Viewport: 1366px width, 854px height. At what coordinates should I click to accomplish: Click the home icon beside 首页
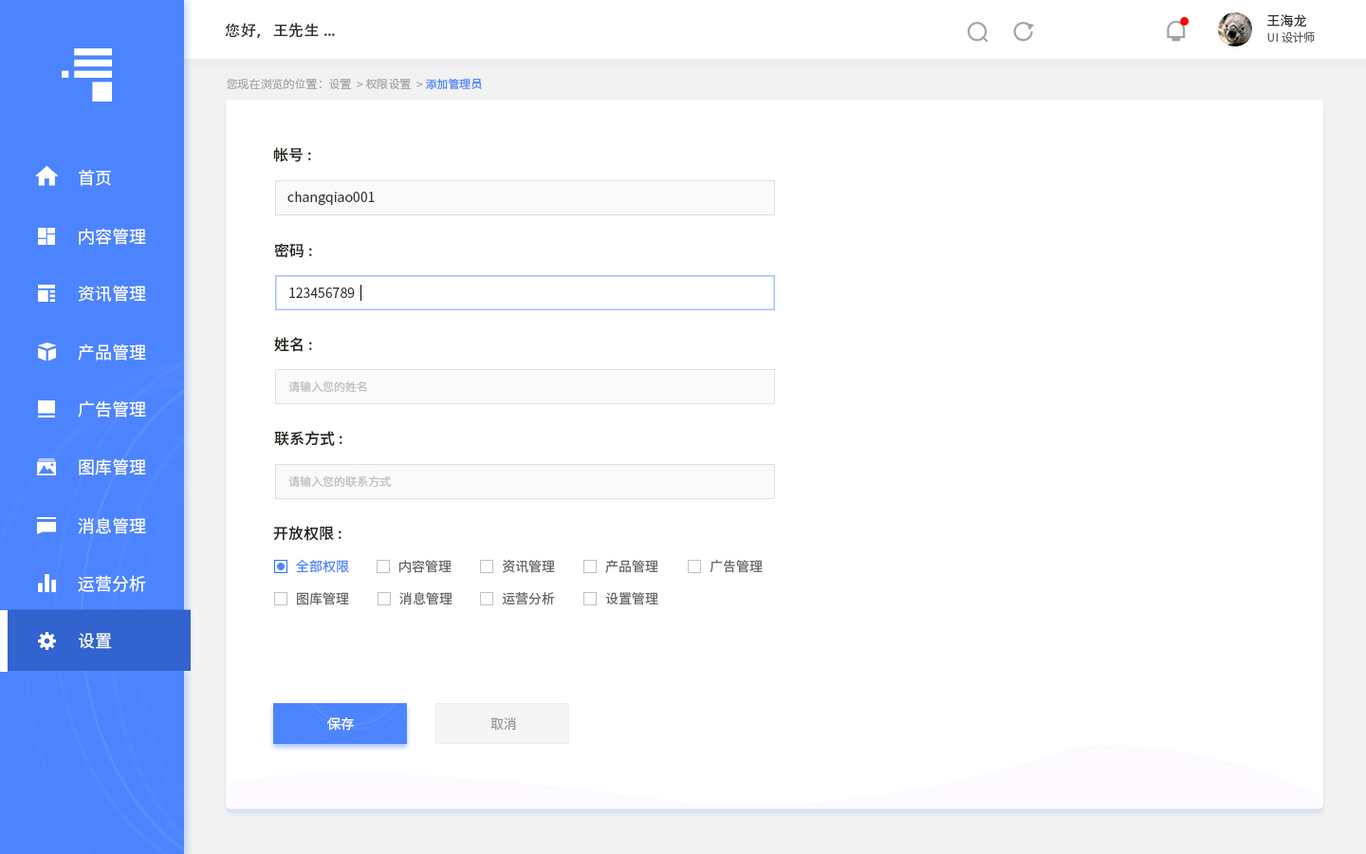[x=46, y=177]
